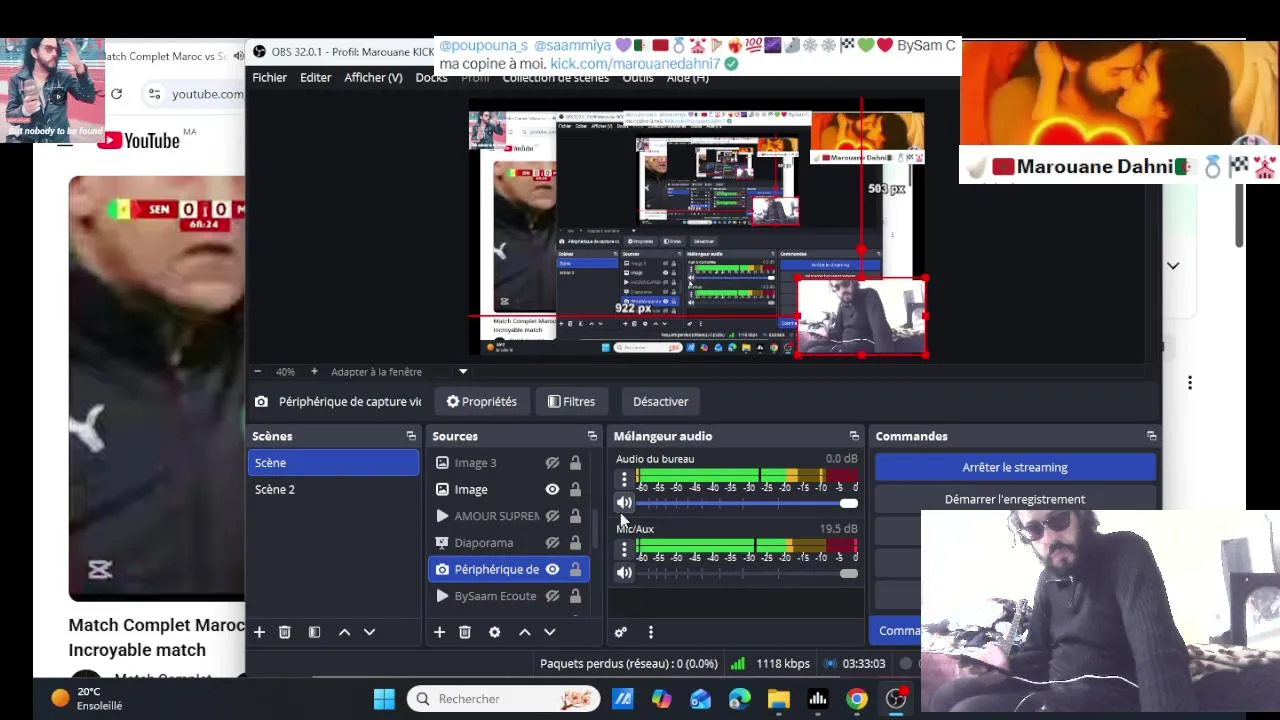
Task: Click Arrêter le streaming
Action: coord(1015,467)
